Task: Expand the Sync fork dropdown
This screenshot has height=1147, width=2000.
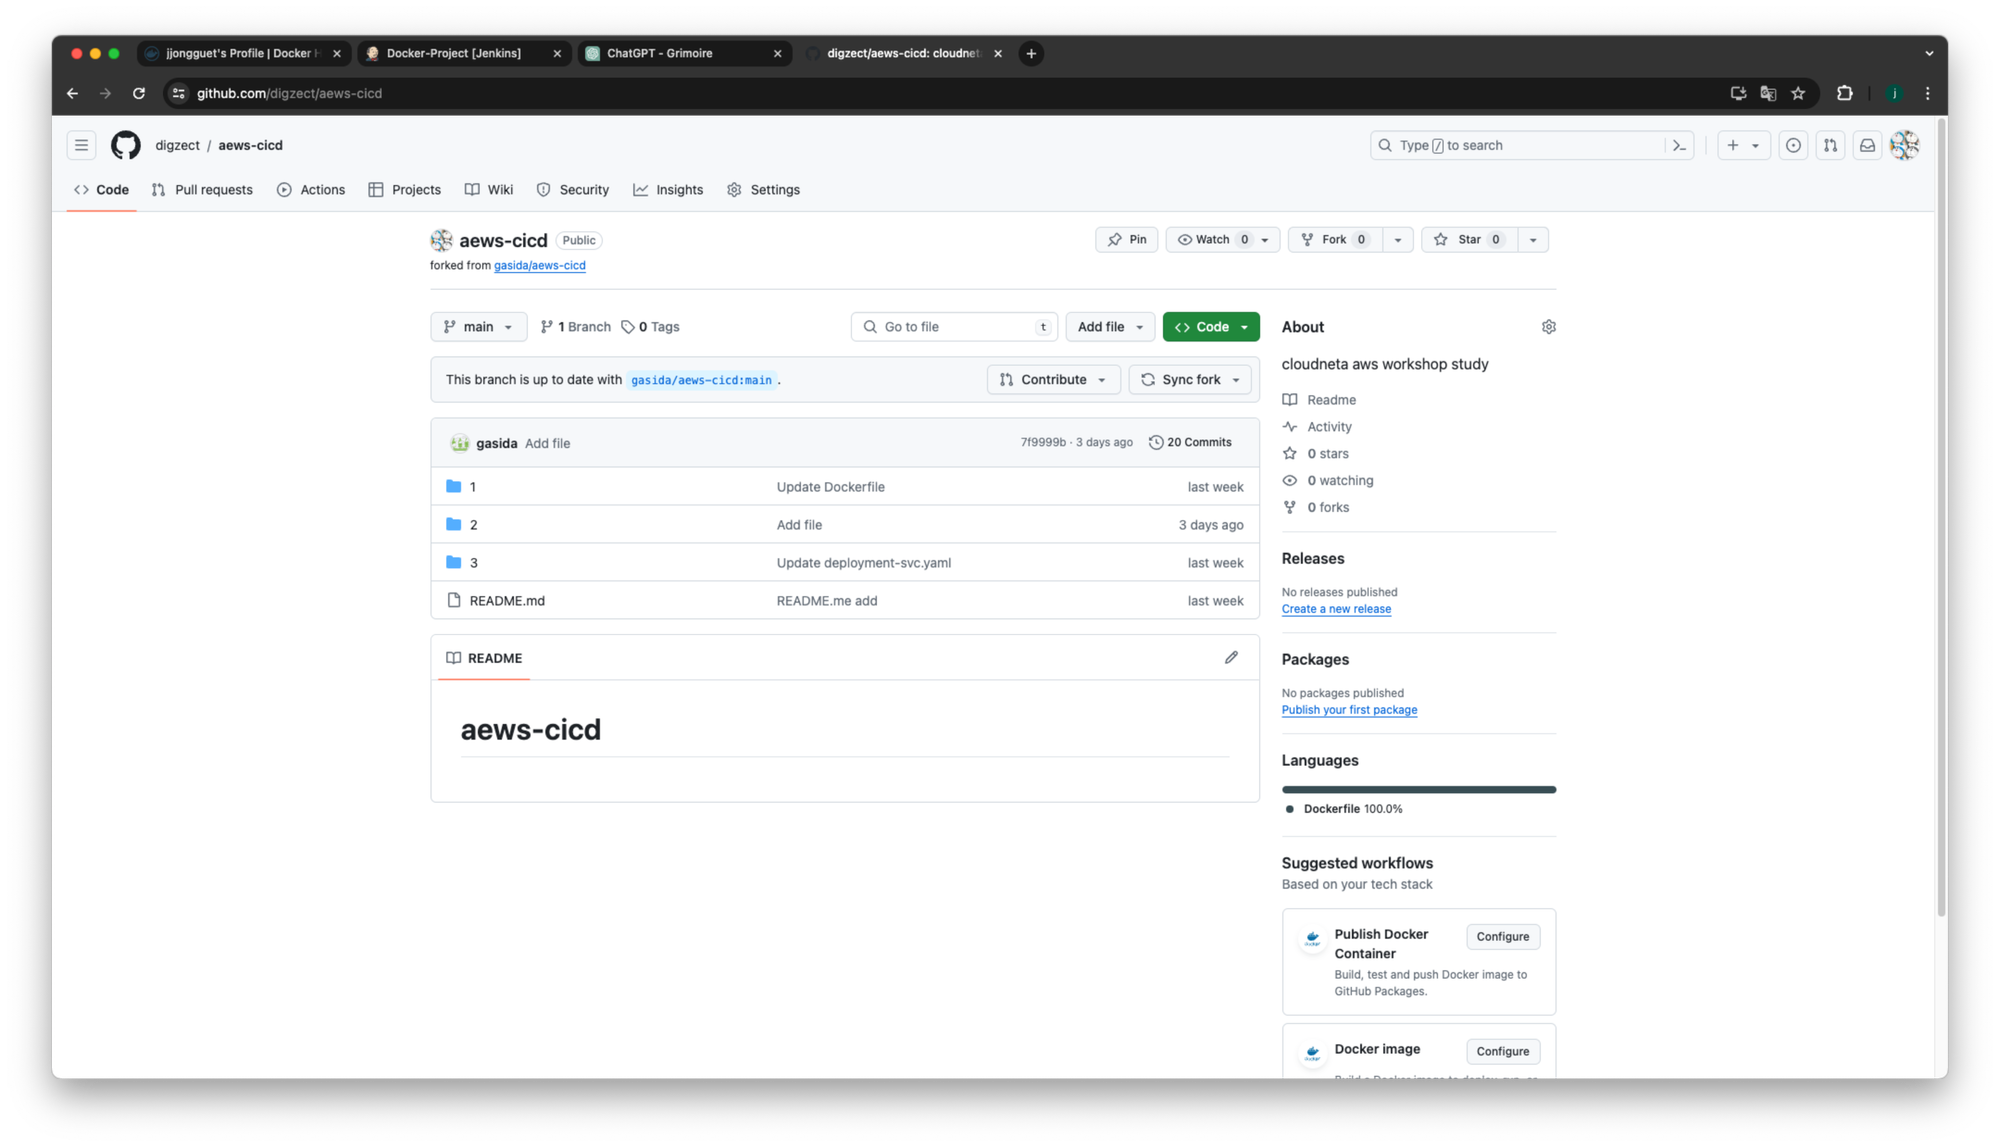Action: point(1190,380)
